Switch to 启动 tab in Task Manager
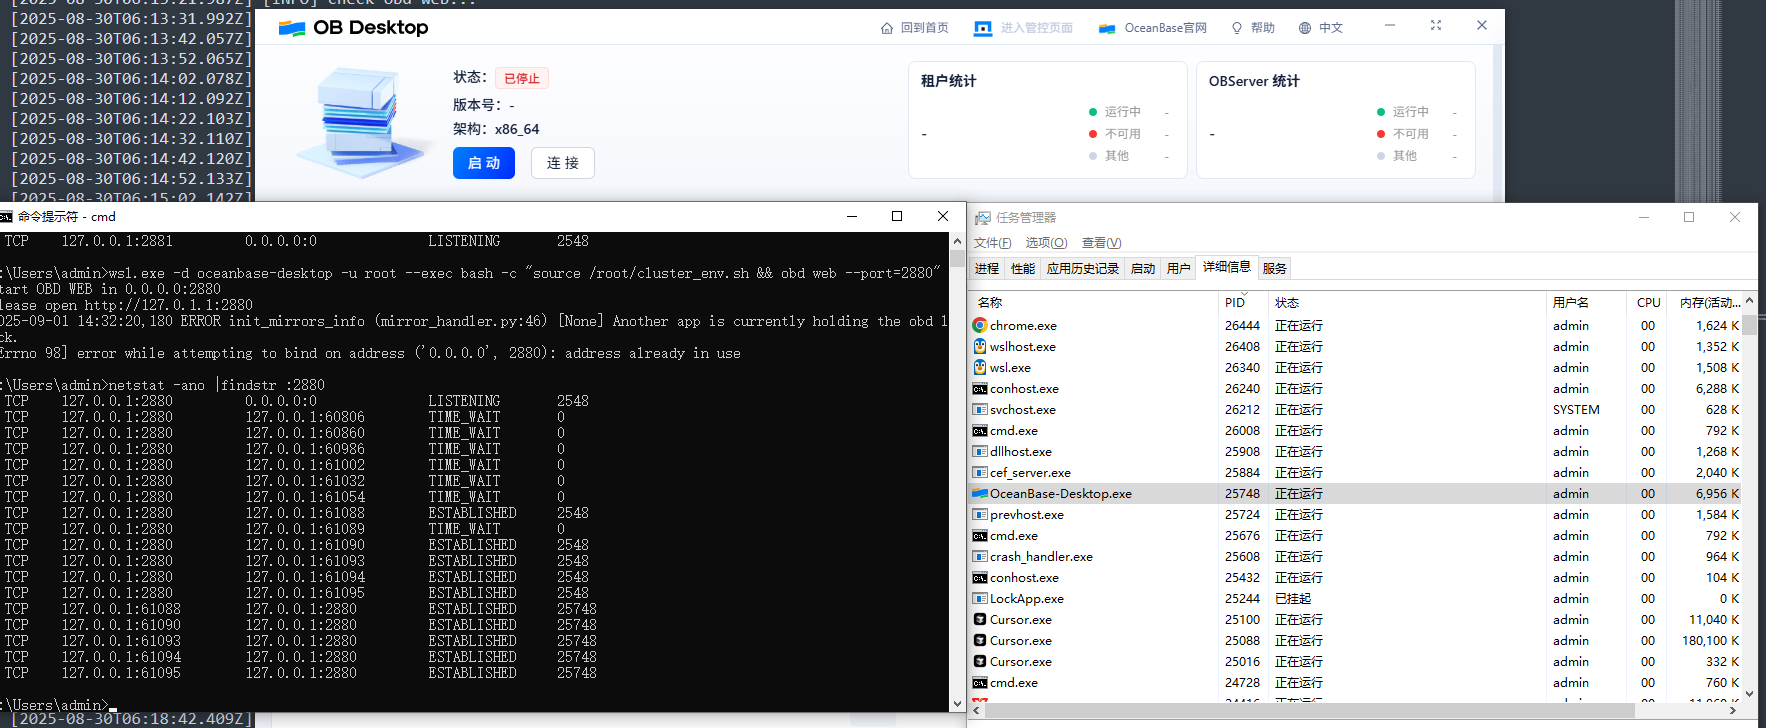 (x=1143, y=268)
